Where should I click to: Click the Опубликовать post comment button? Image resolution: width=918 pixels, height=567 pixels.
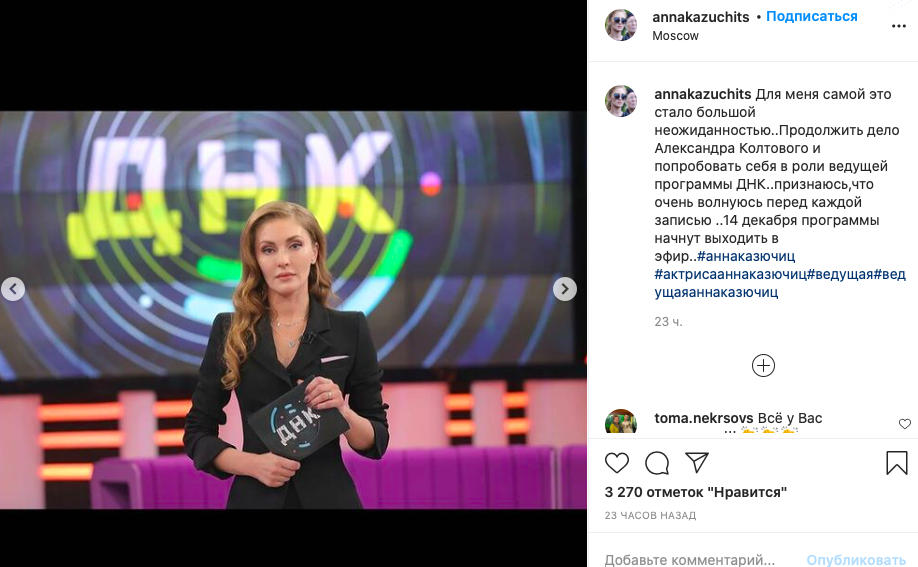(x=856, y=560)
